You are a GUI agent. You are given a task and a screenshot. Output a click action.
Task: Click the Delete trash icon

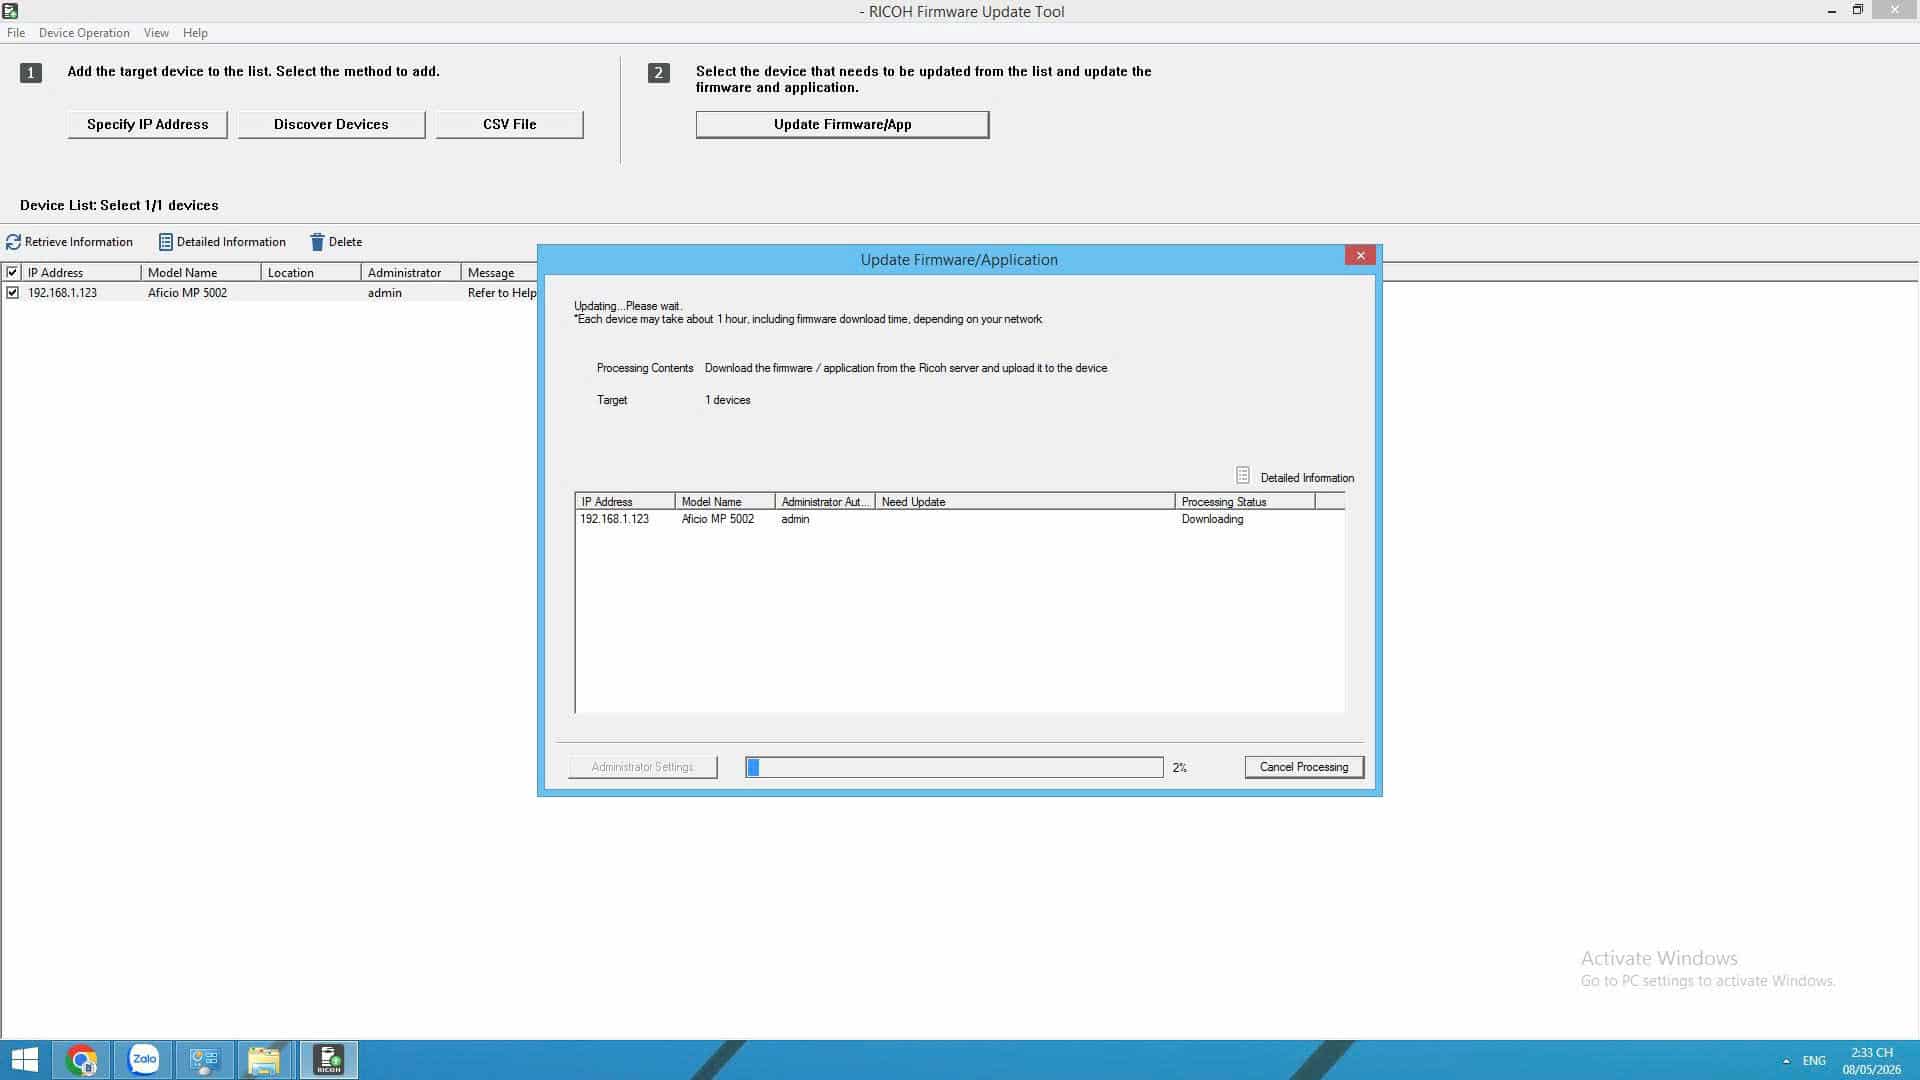tap(317, 242)
